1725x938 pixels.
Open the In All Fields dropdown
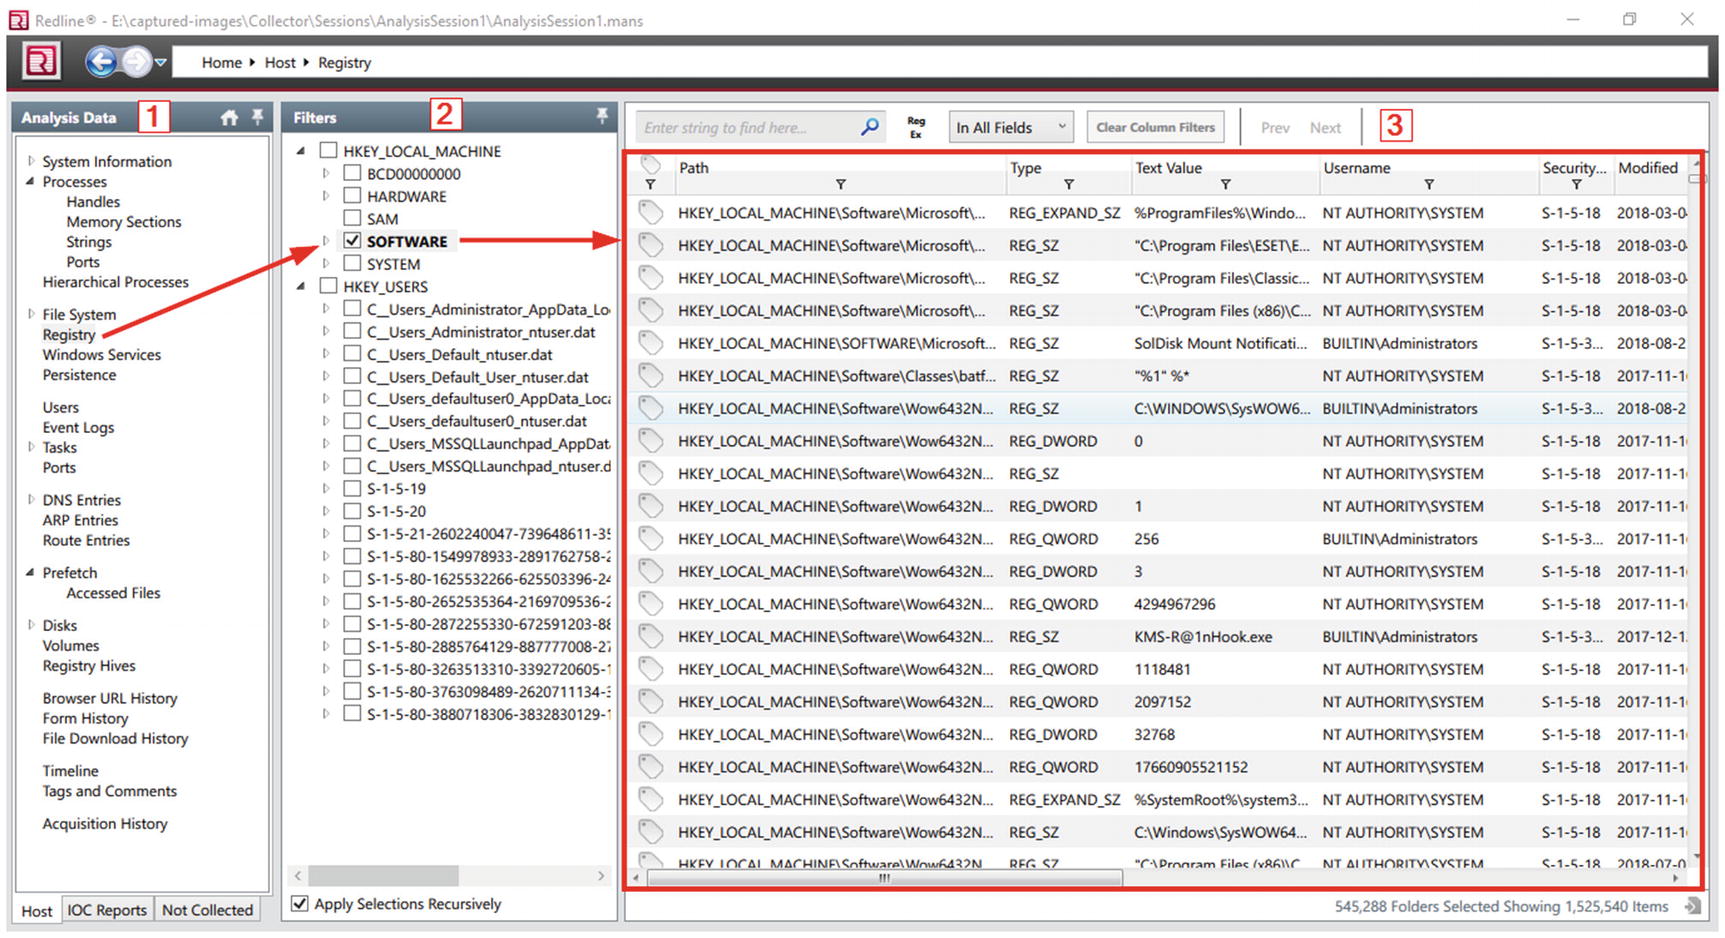[1011, 127]
